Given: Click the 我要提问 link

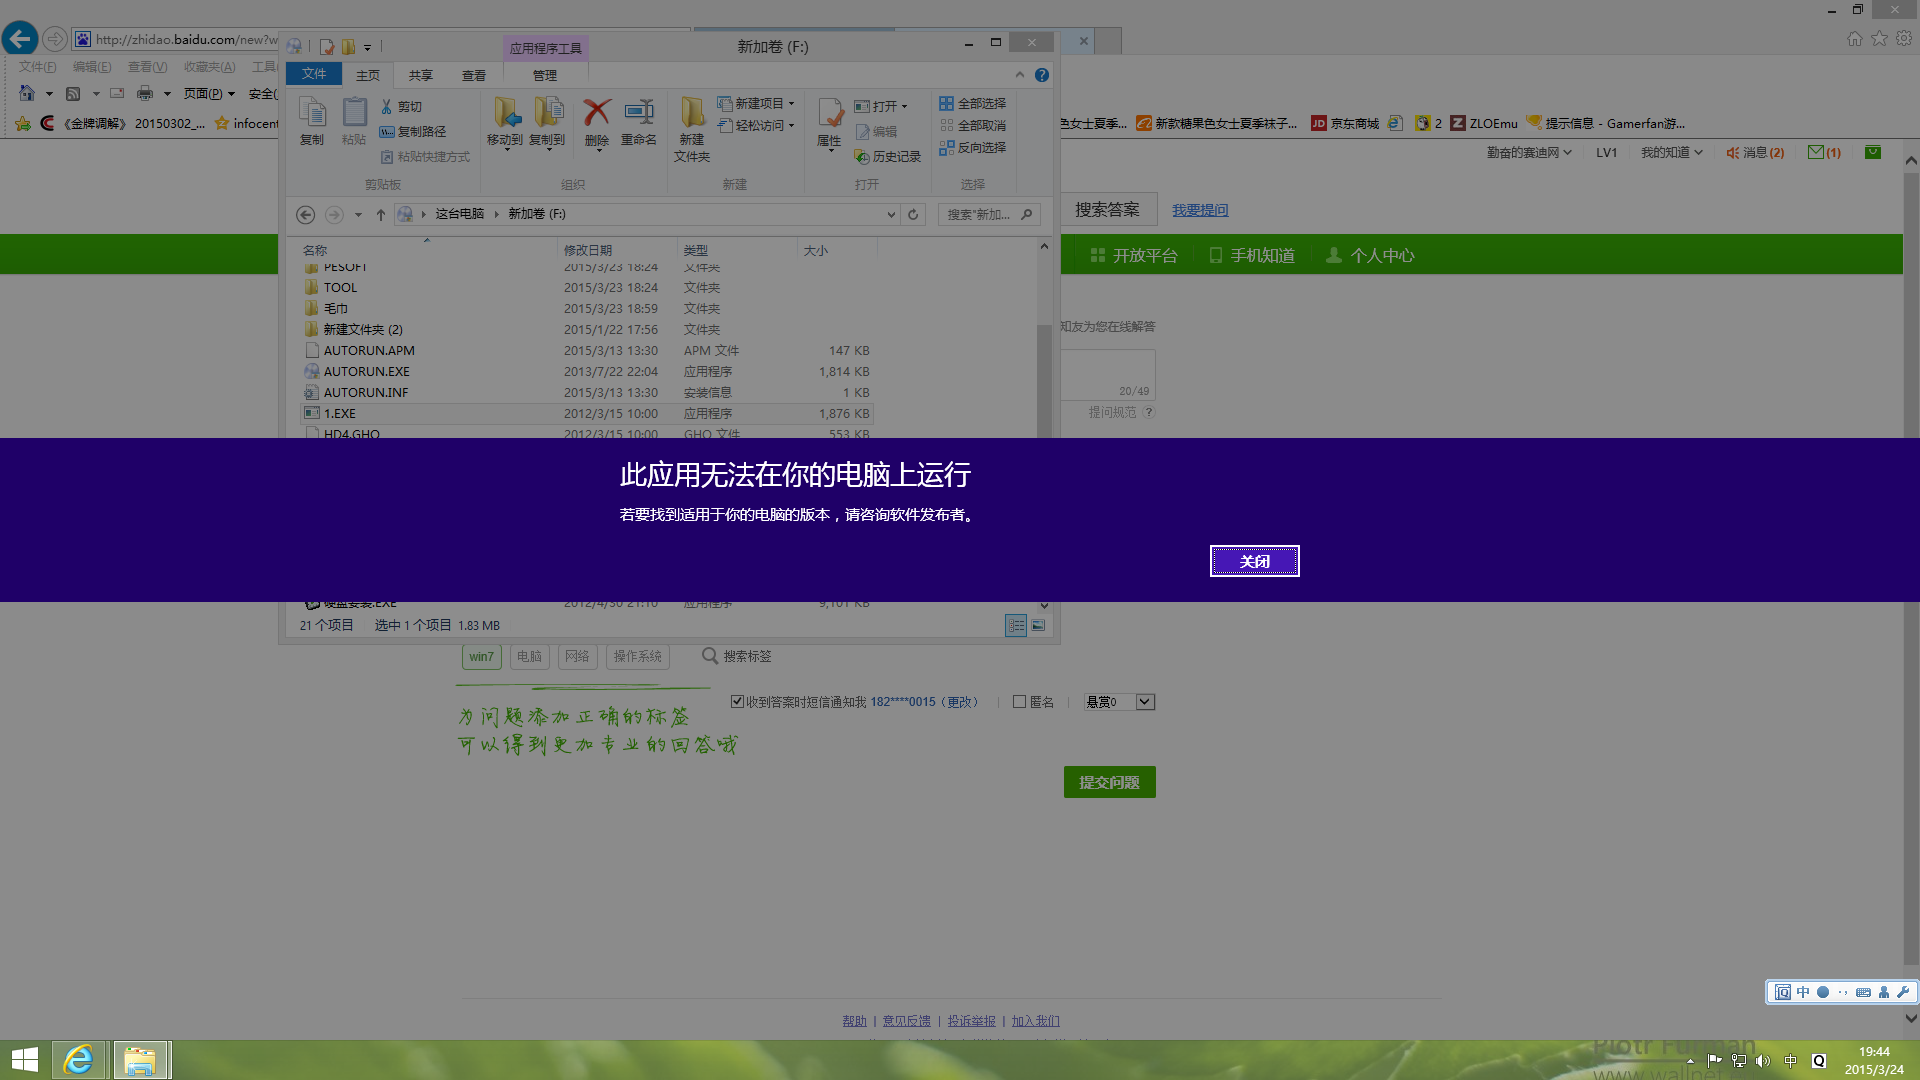Looking at the screenshot, I should pos(1200,210).
